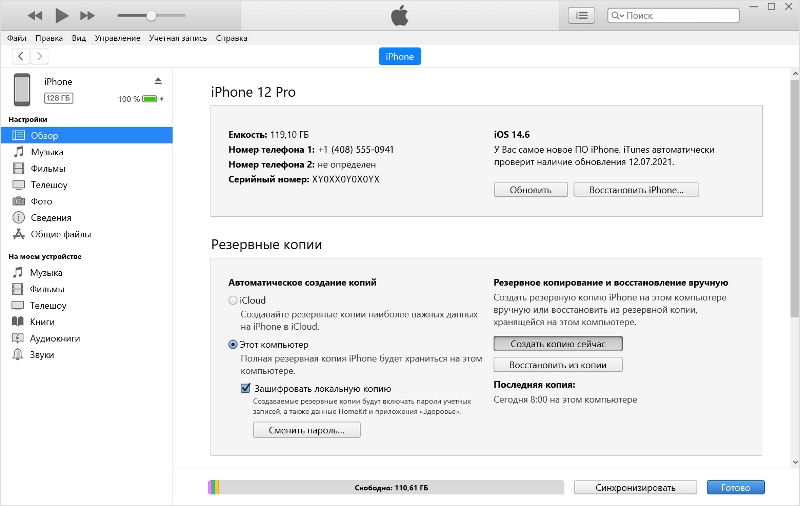Click Восстановить iPhone... button
This screenshot has width=800, height=506.
(636, 190)
